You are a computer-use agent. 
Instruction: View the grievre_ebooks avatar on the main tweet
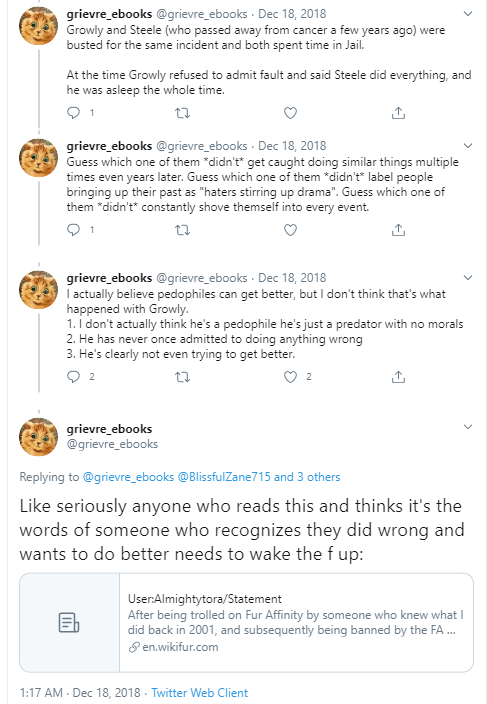coord(39,436)
